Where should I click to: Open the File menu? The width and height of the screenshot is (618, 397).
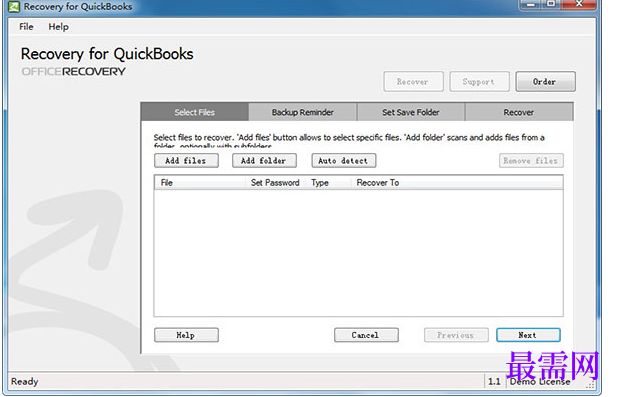[x=26, y=27]
